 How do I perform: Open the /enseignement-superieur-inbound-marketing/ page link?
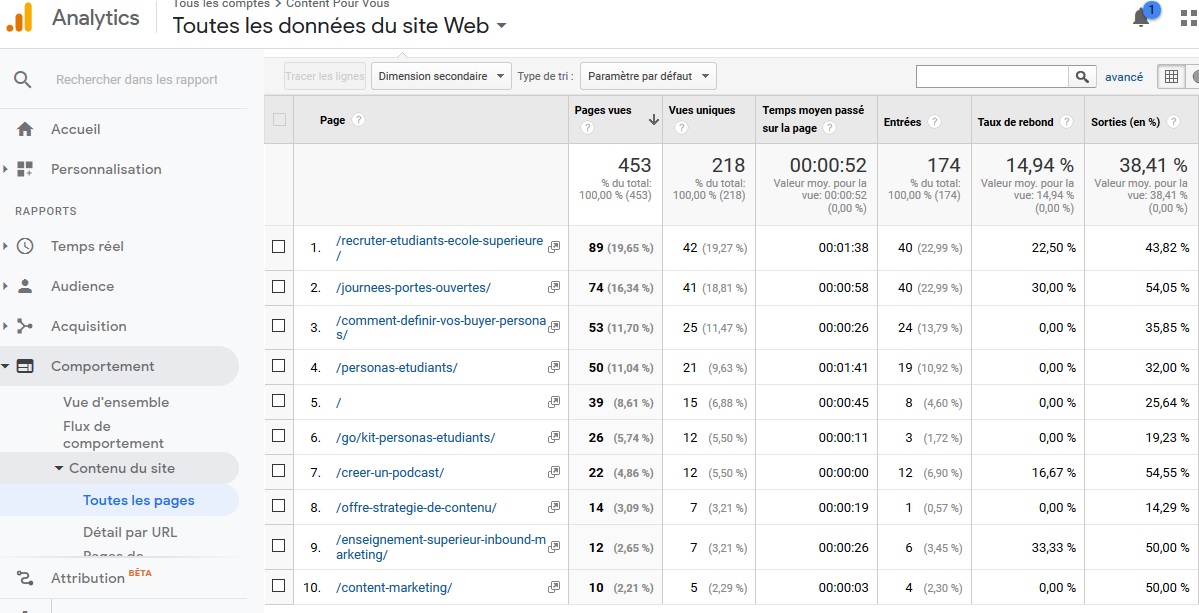click(441, 547)
